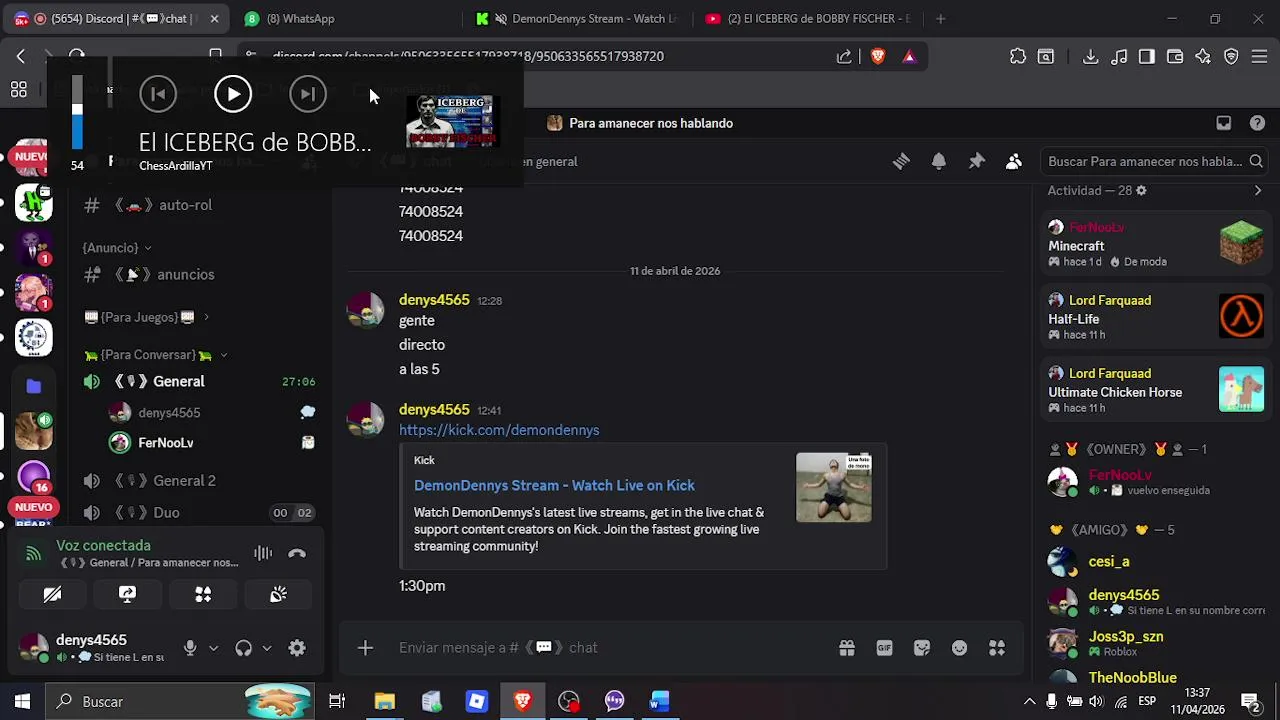Open Activity settings gear next to Actividad

pyautogui.click(x=1141, y=190)
